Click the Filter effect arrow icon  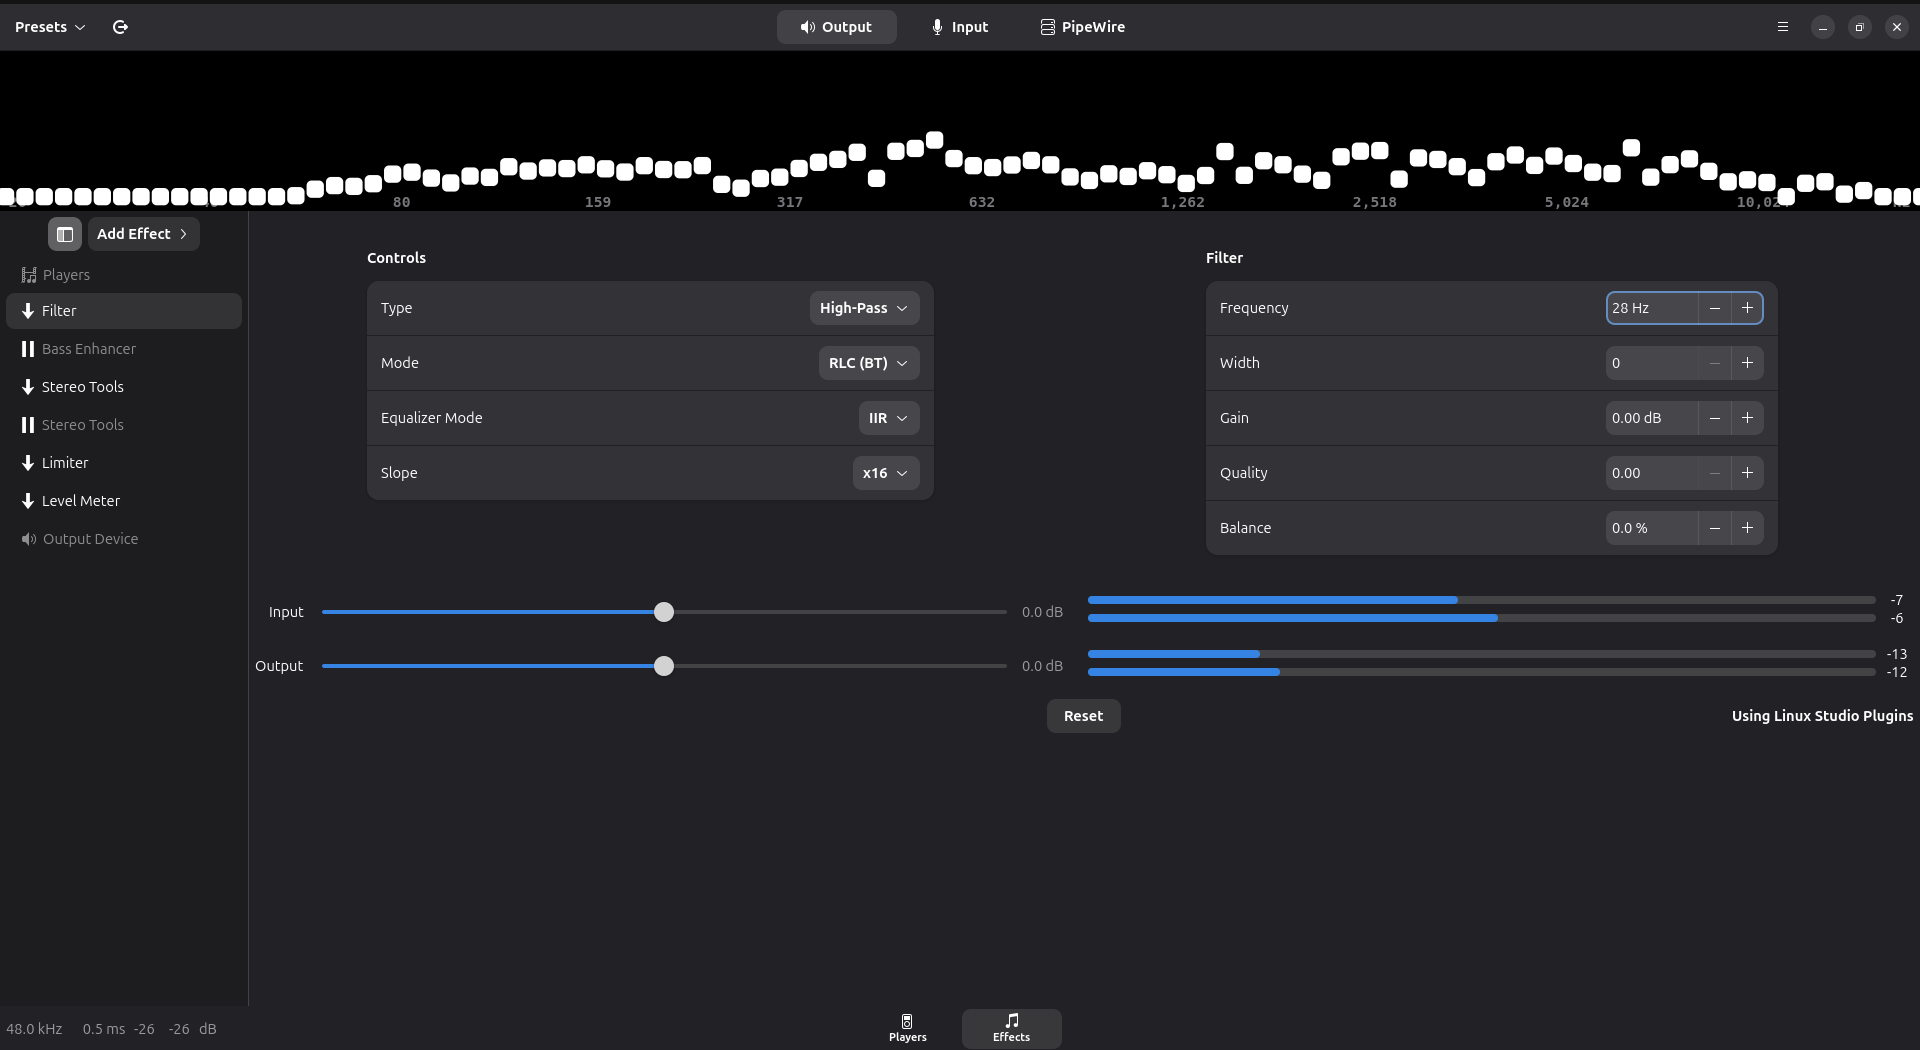coord(28,311)
